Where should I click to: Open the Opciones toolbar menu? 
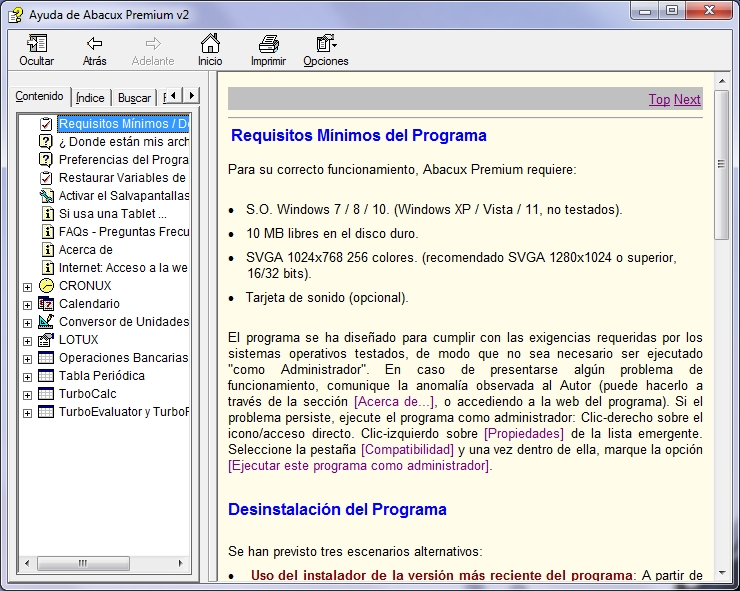pos(326,44)
